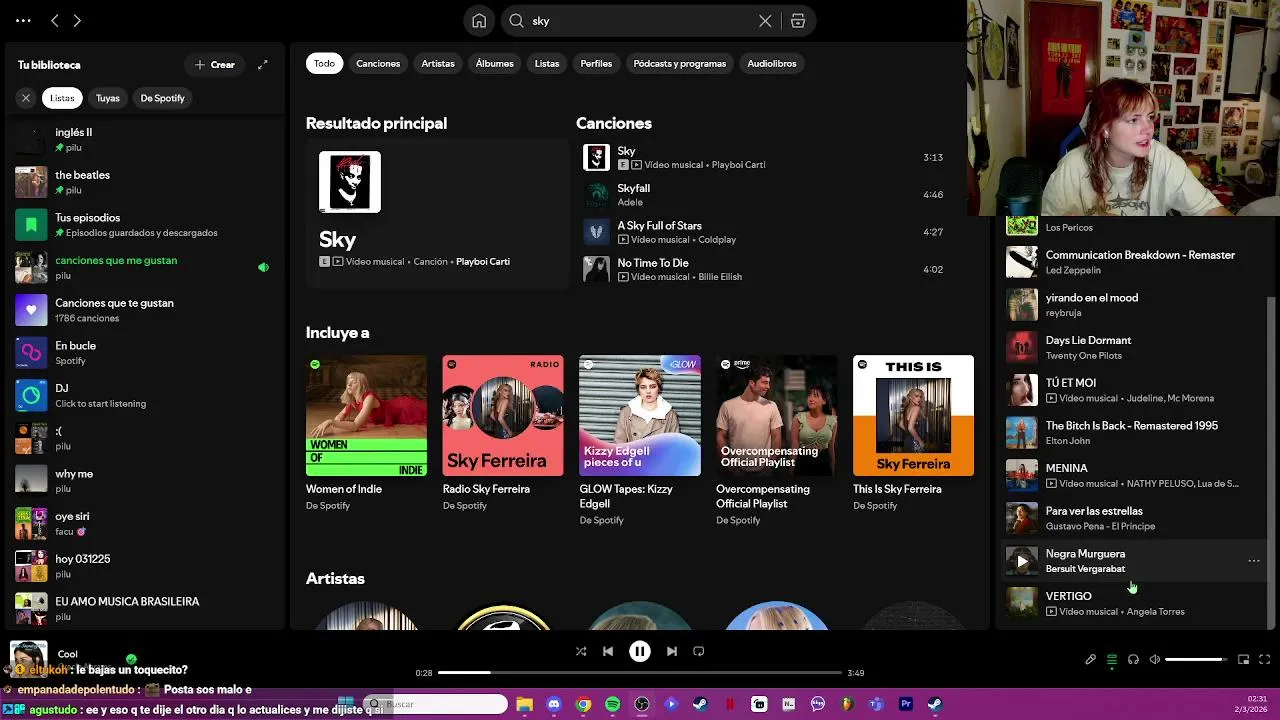Open the lyrics microphone view

tap(1090, 659)
